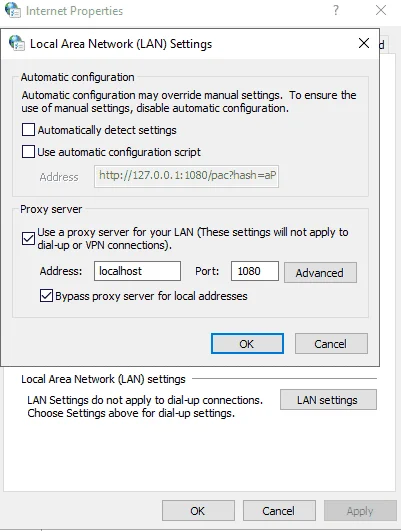This screenshot has height=531, width=401.
Task: Click the Port field showing 1080
Action: click(255, 271)
